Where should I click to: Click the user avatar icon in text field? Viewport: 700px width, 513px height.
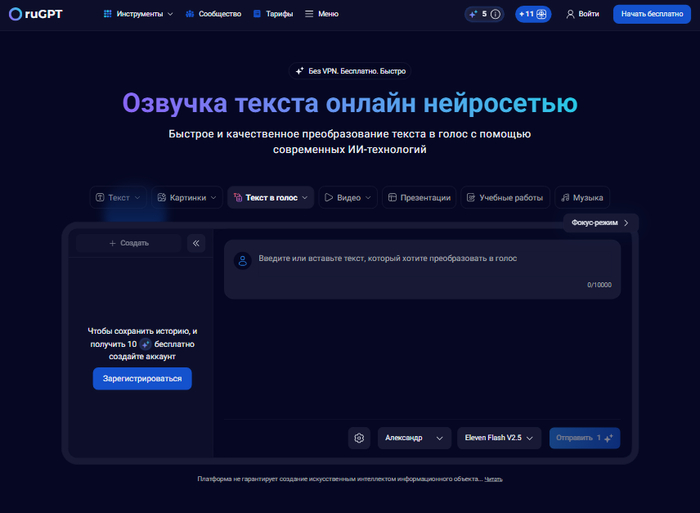[242, 260]
